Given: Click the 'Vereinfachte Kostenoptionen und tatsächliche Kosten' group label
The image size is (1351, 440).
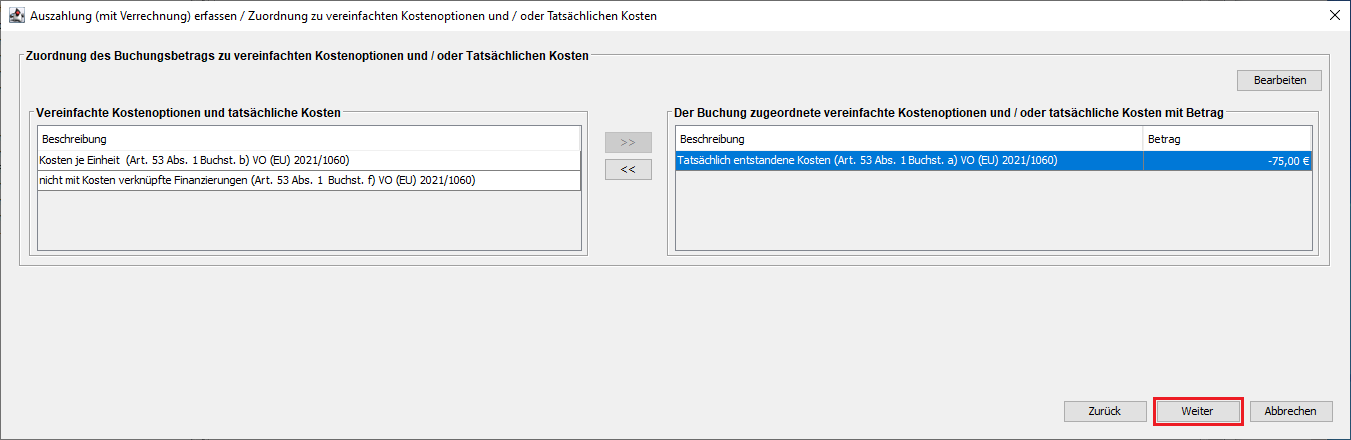Looking at the screenshot, I should click(x=188, y=112).
